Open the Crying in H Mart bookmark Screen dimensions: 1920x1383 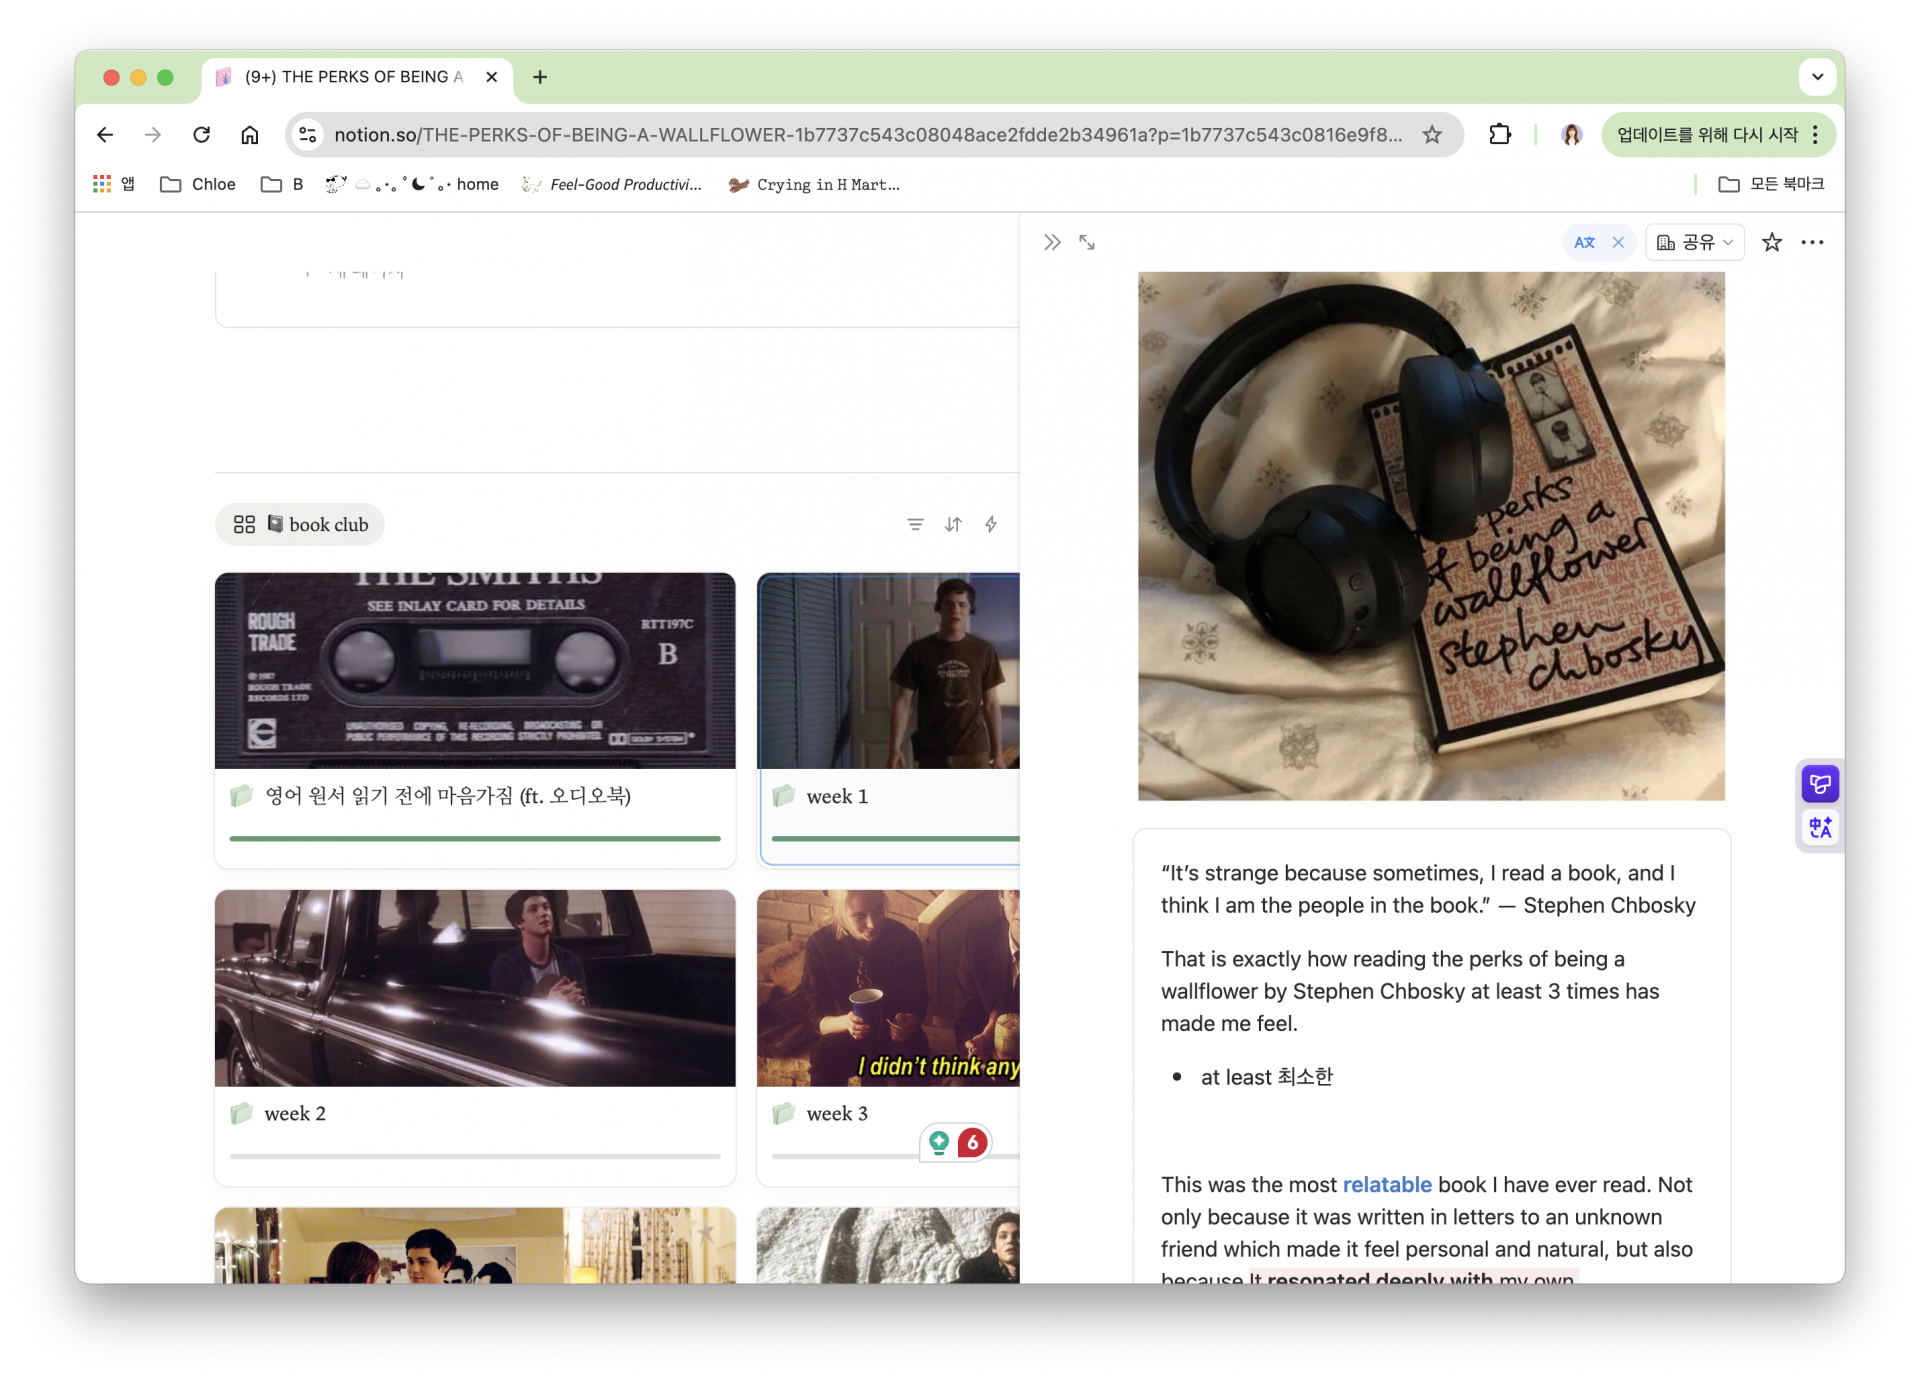814,184
